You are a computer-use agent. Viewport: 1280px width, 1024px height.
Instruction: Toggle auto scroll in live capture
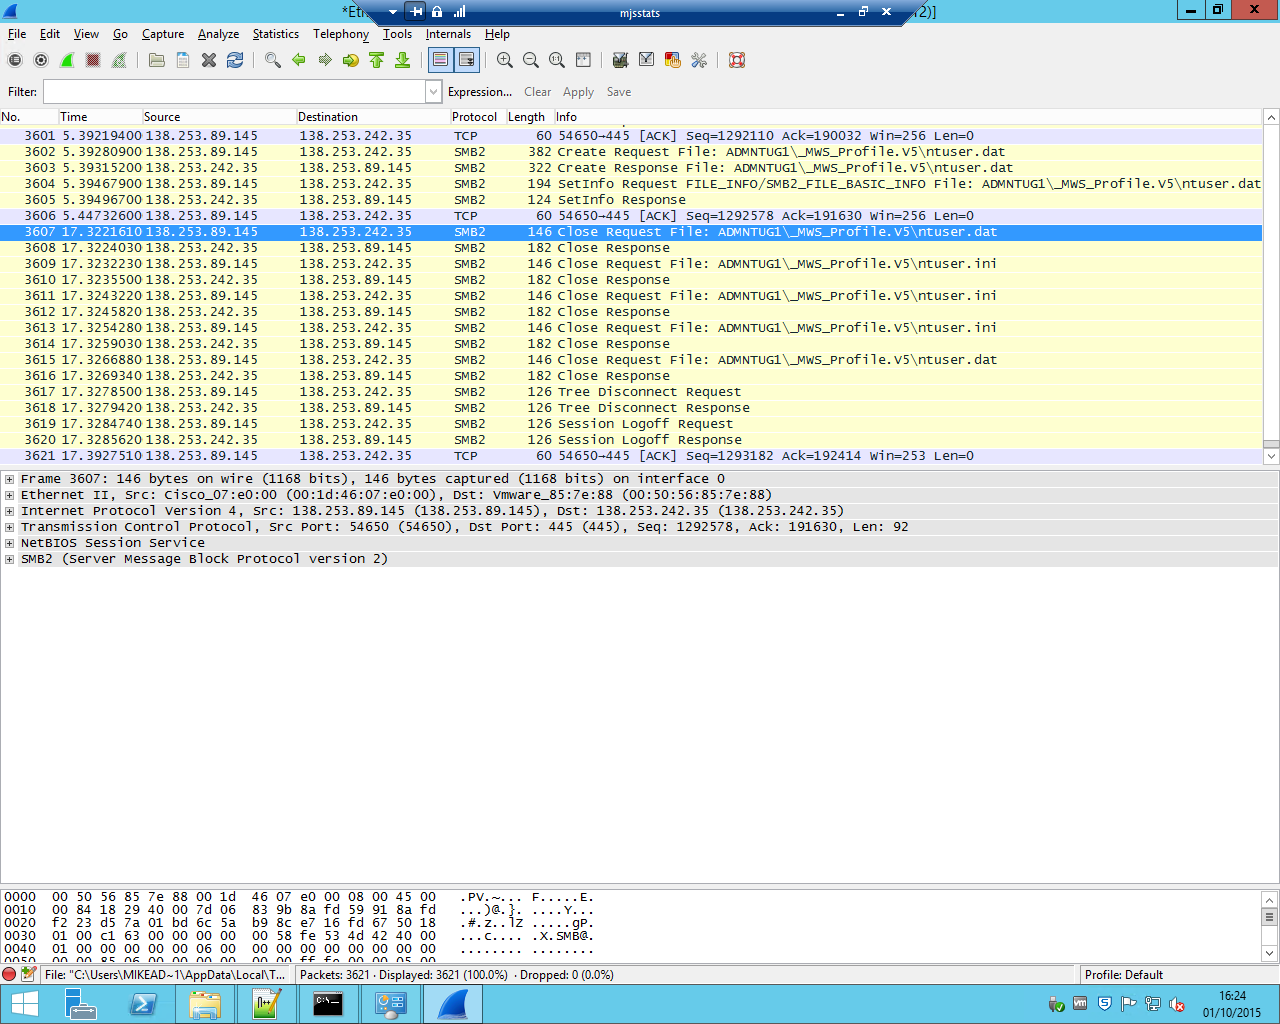click(467, 60)
